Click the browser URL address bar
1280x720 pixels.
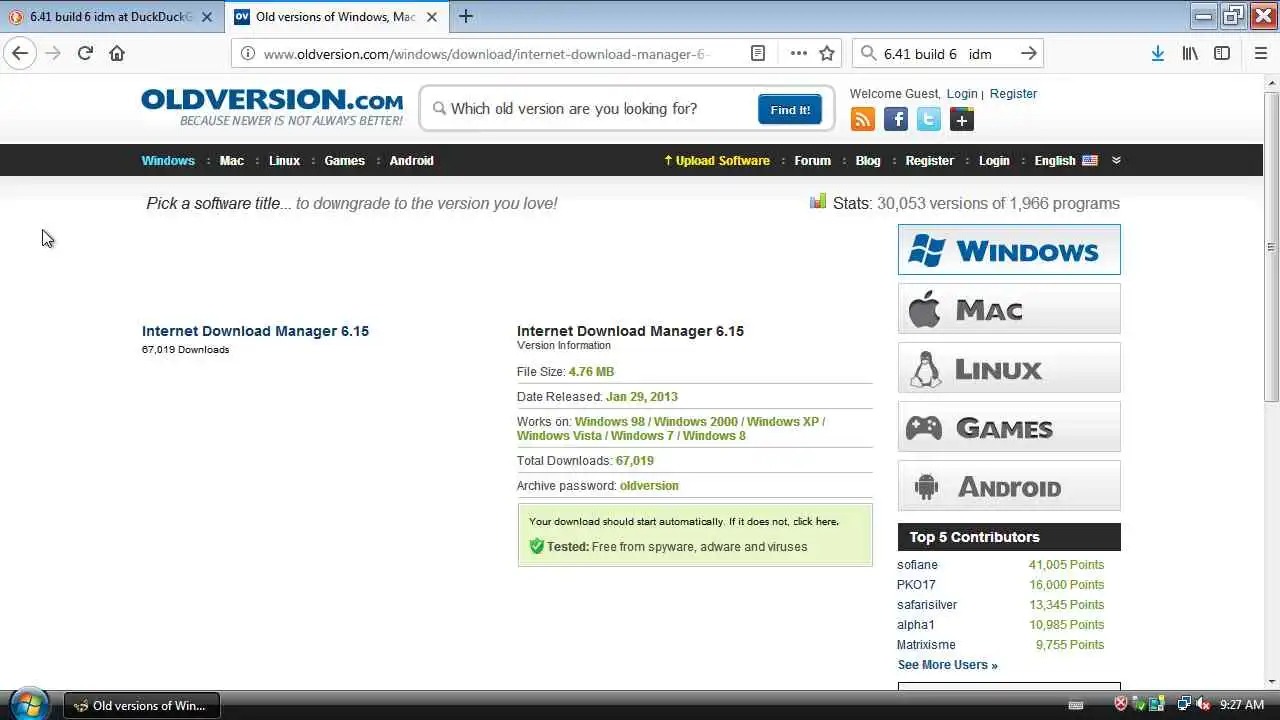point(486,54)
